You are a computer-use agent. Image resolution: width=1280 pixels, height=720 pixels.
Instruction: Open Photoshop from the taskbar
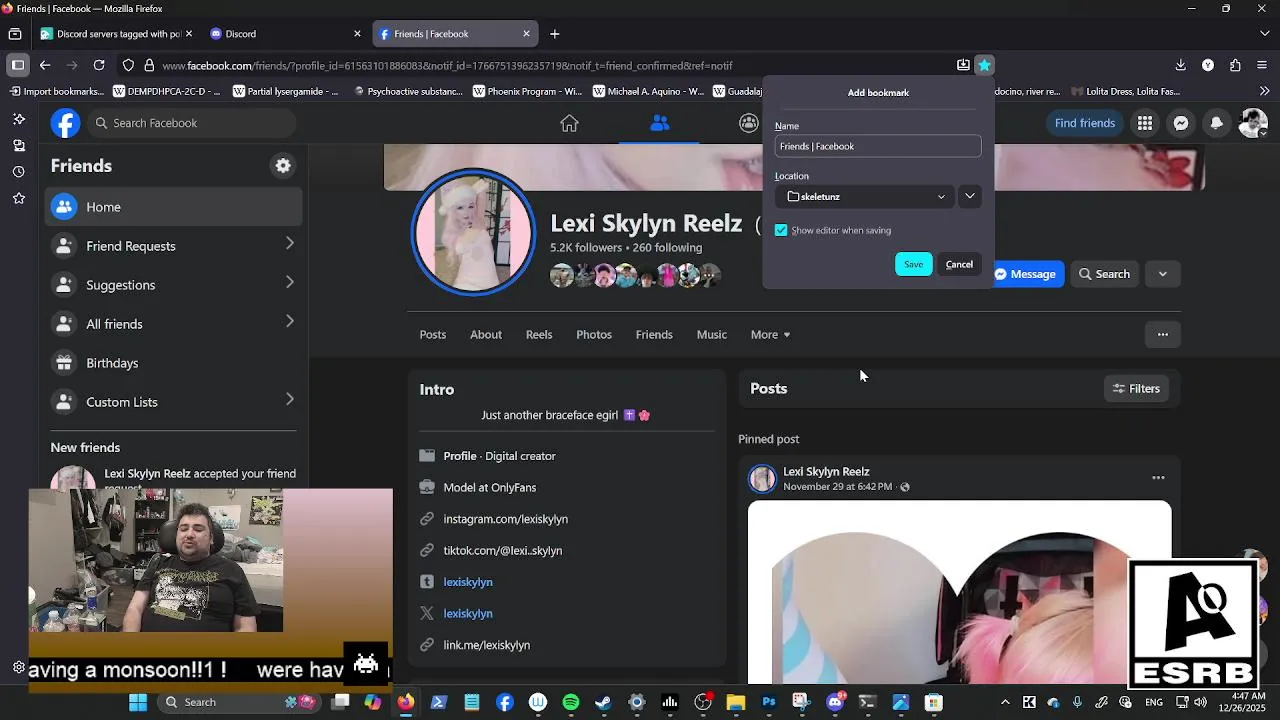[x=768, y=702]
